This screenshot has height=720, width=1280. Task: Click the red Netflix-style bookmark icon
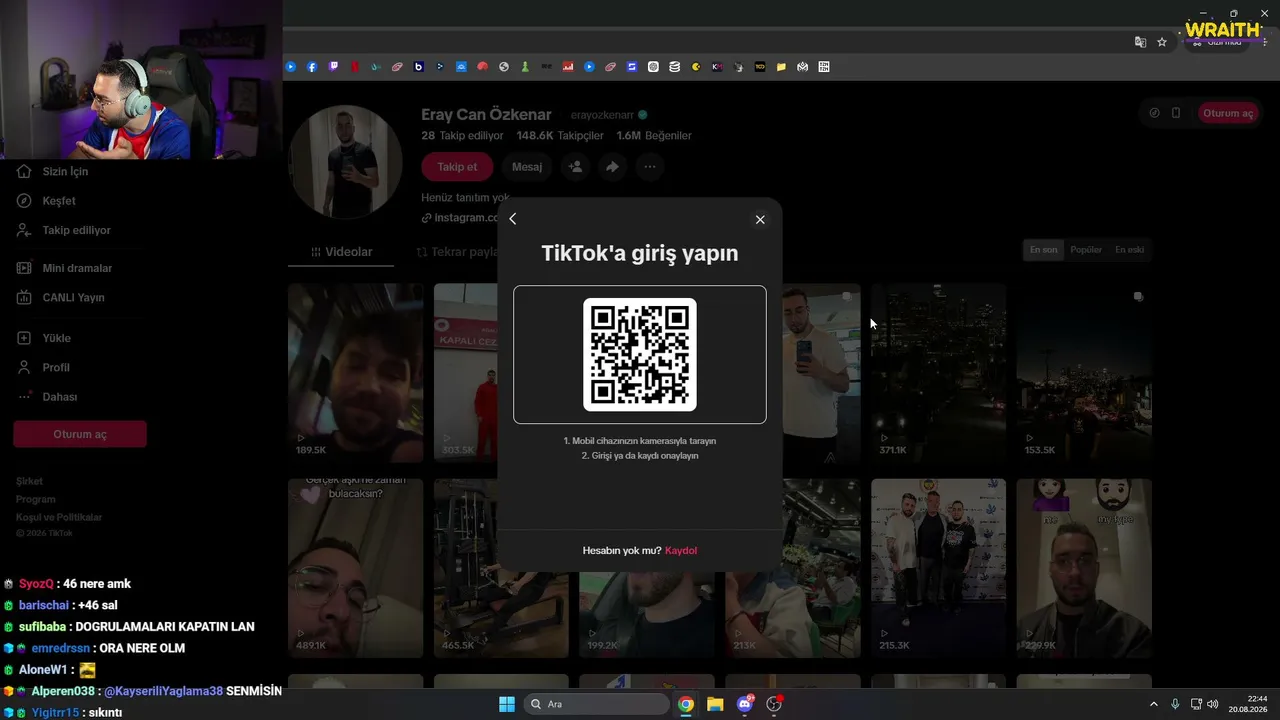click(x=355, y=67)
